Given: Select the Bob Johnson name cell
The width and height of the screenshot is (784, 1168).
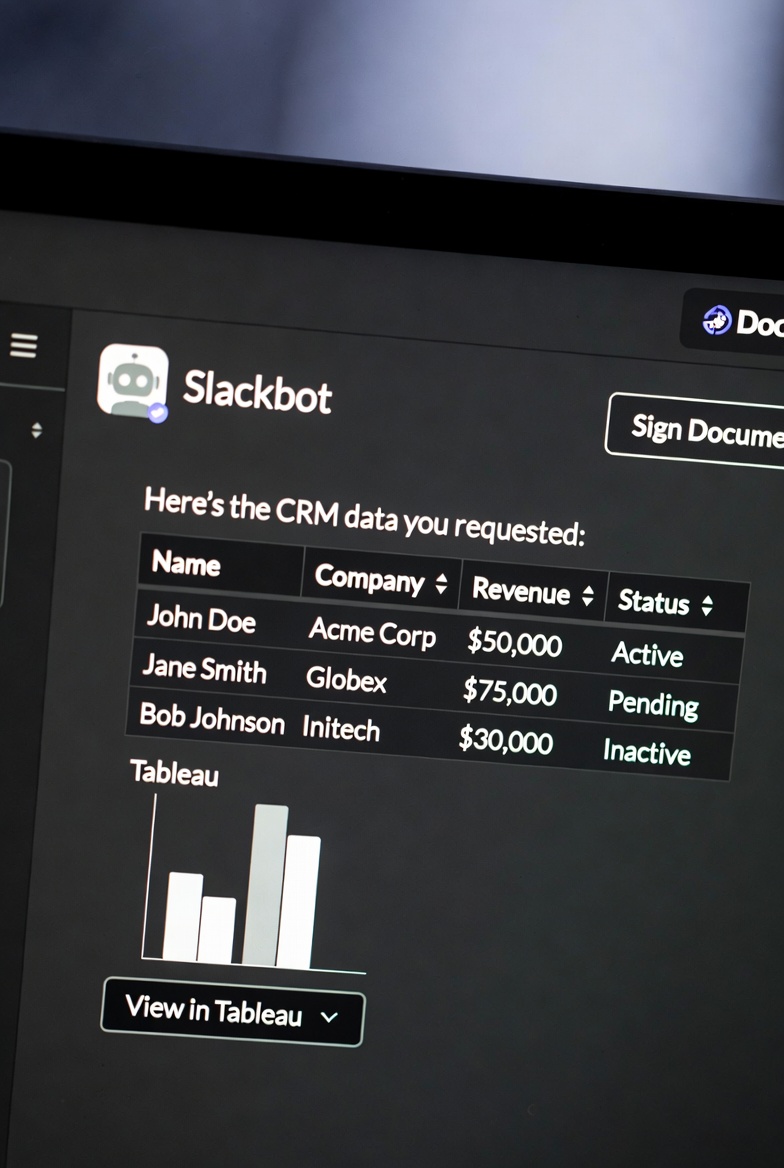Looking at the screenshot, I should 212,719.
